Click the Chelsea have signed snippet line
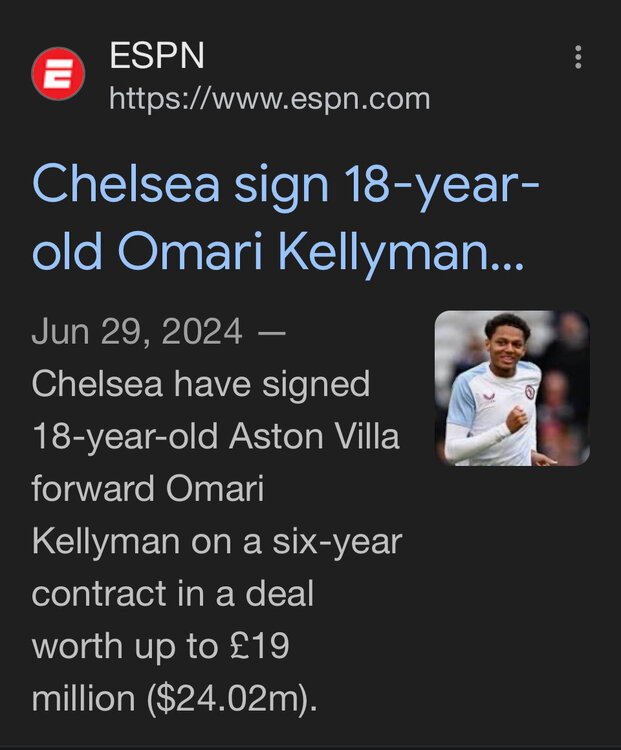Screen dimensions: 621x750 click(x=201, y=384)
